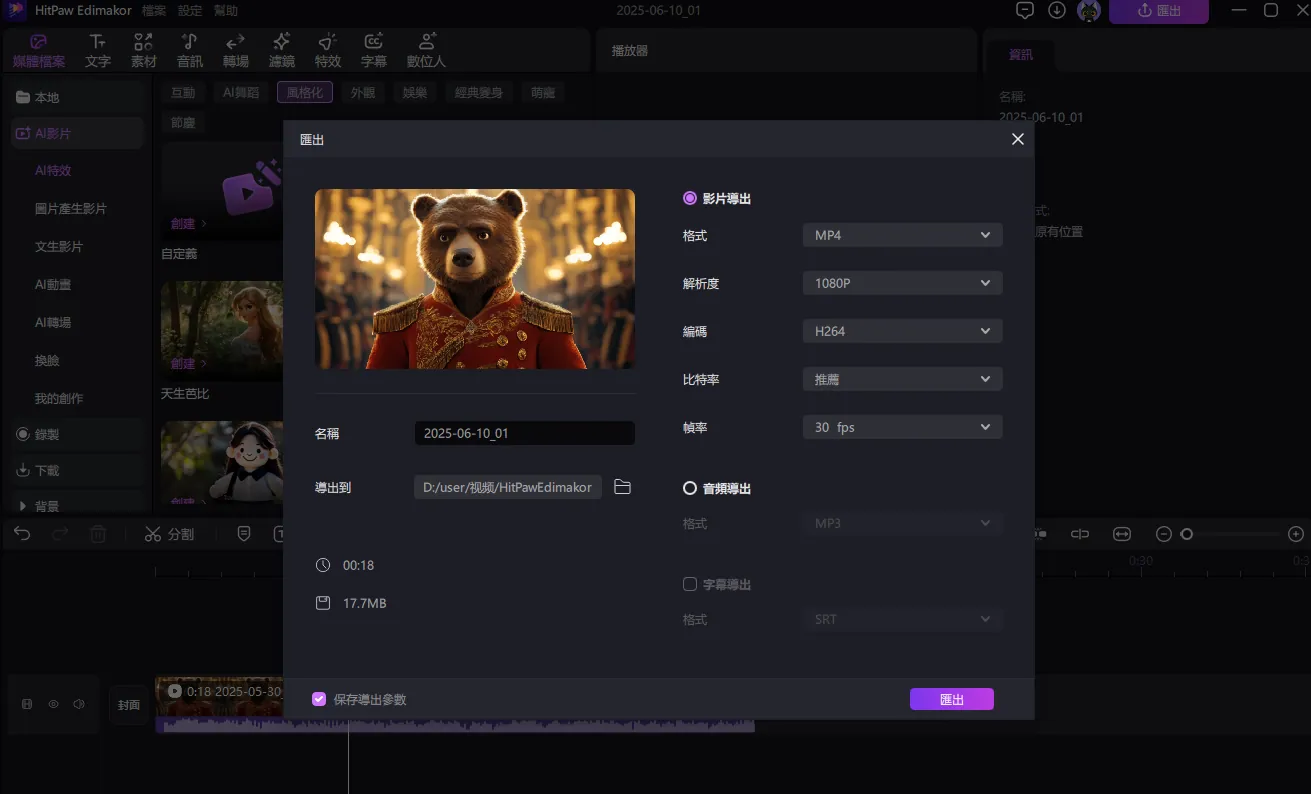Viewport: 1311px width, 794px height.
Task: Open the 圖片產生影片 sidebar item
Action: (71, 209)
